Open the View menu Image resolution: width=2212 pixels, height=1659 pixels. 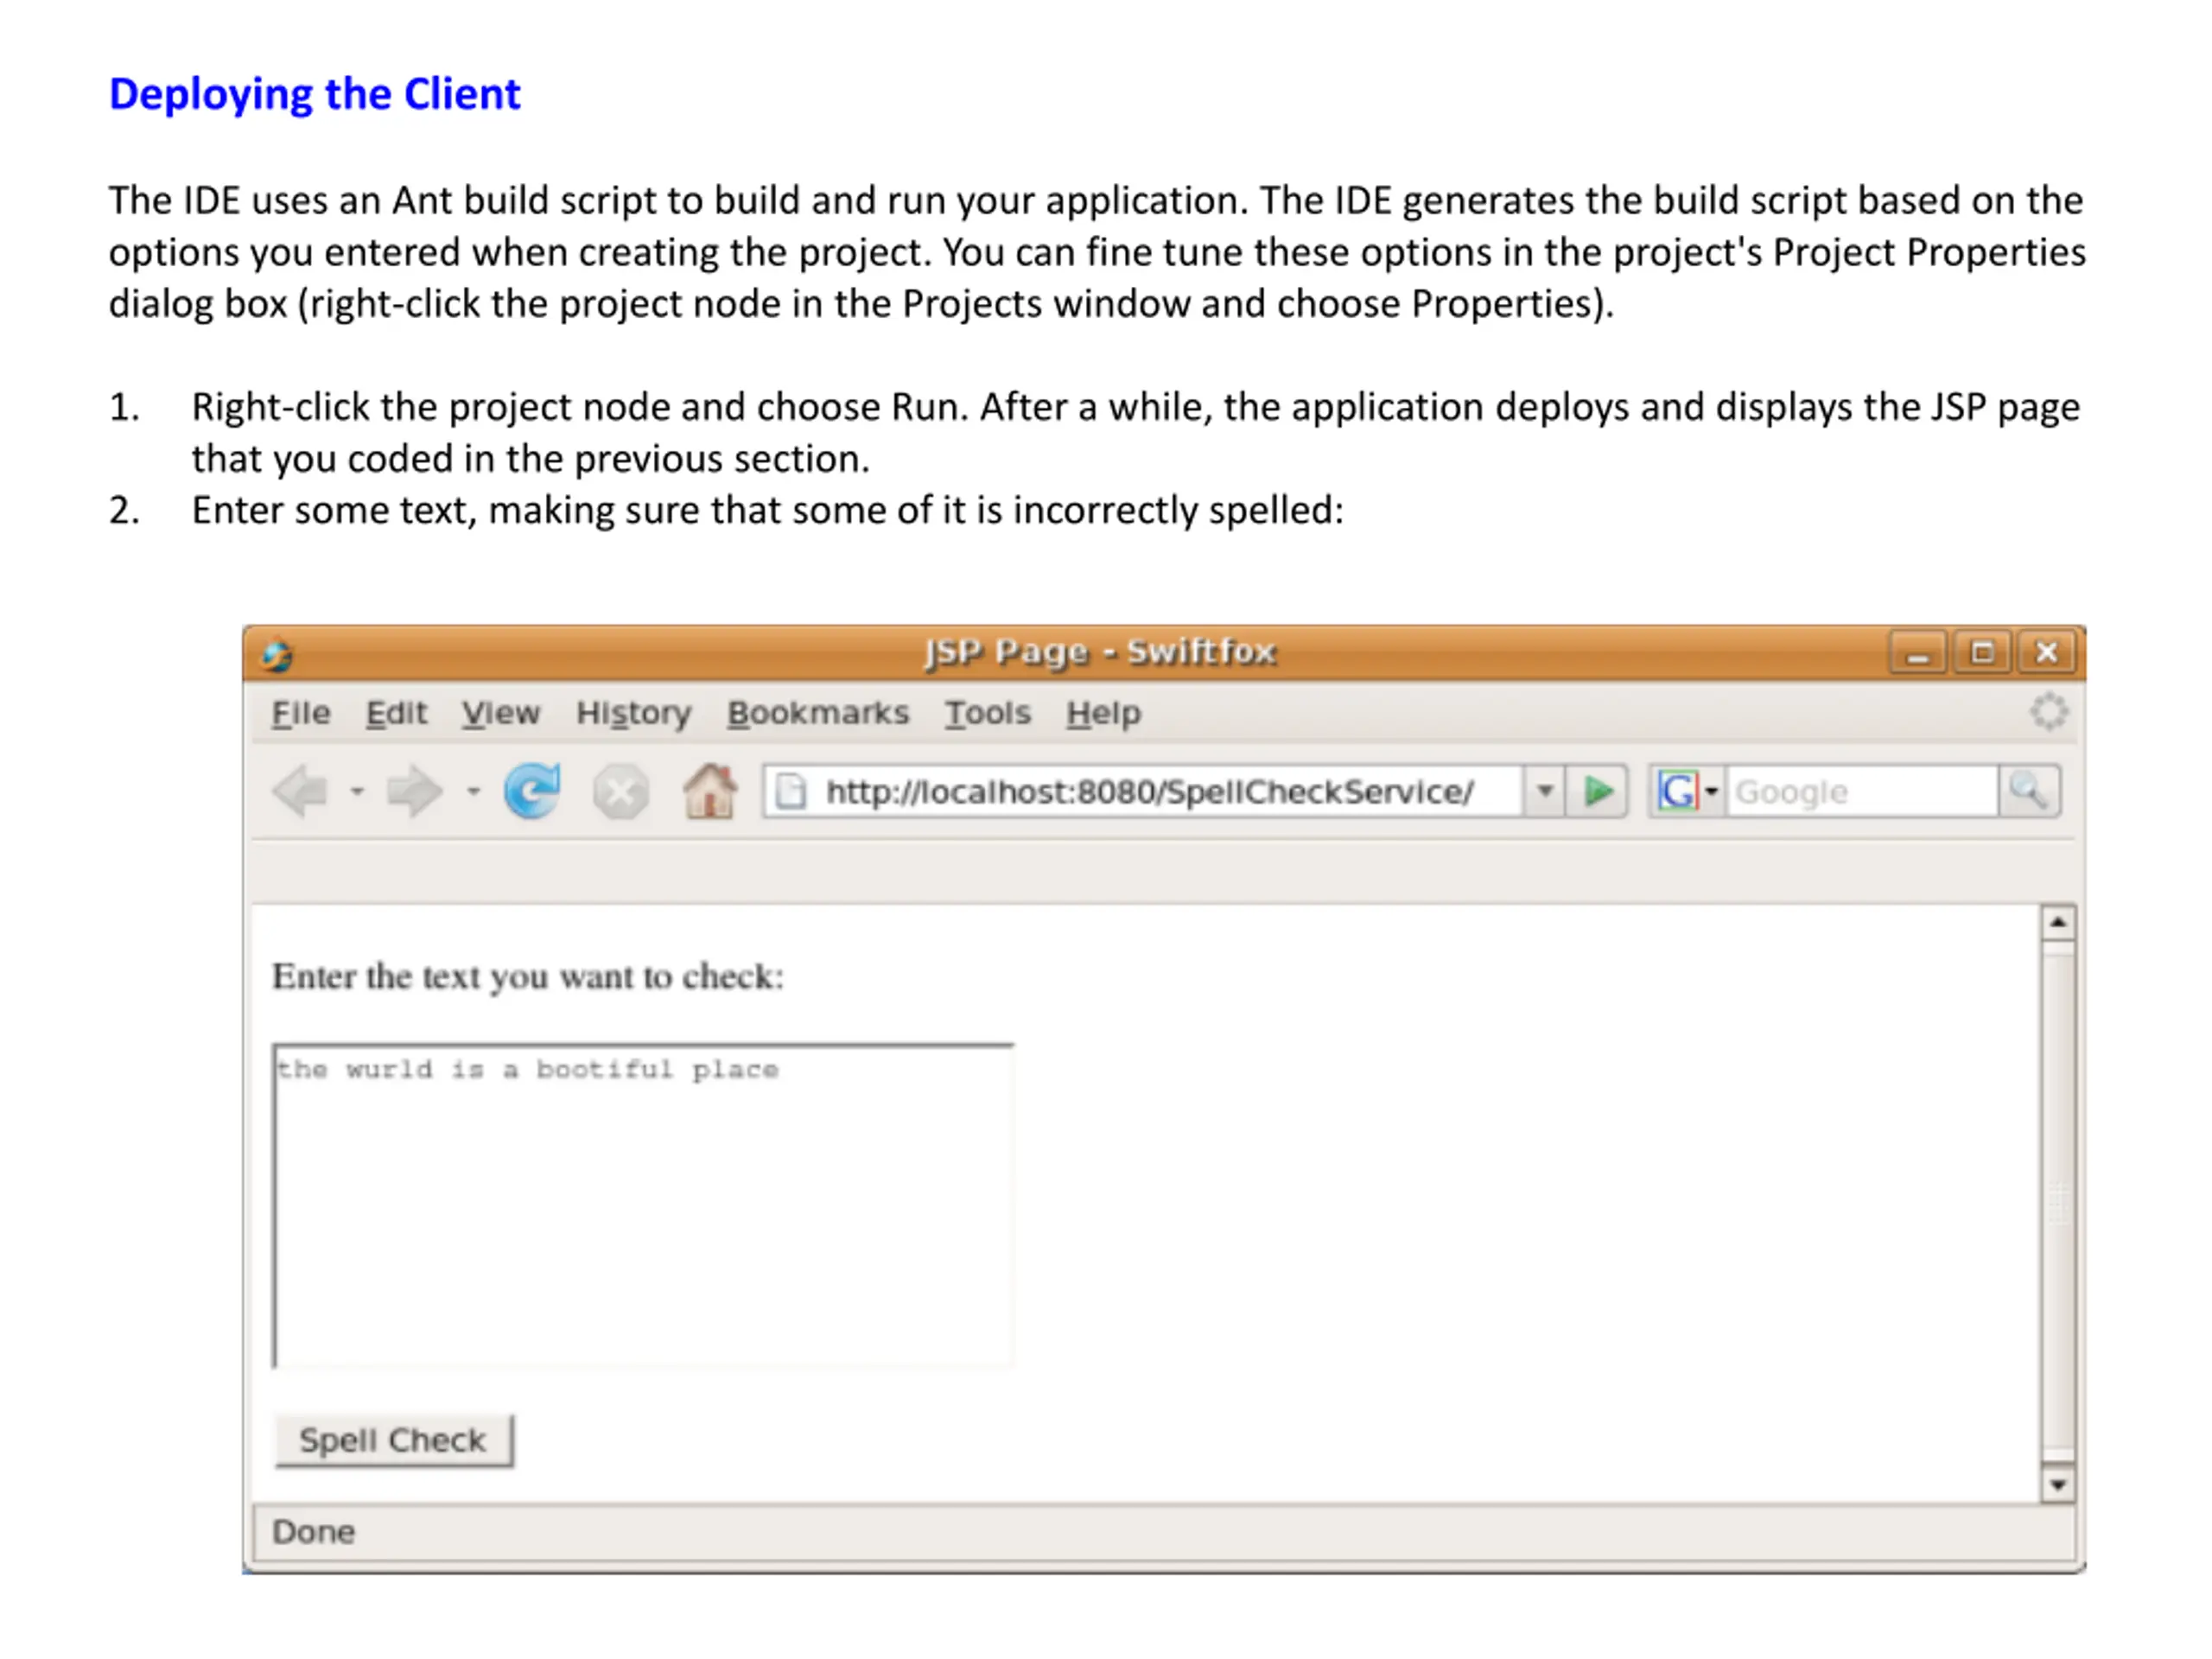(x=500, y=713)
